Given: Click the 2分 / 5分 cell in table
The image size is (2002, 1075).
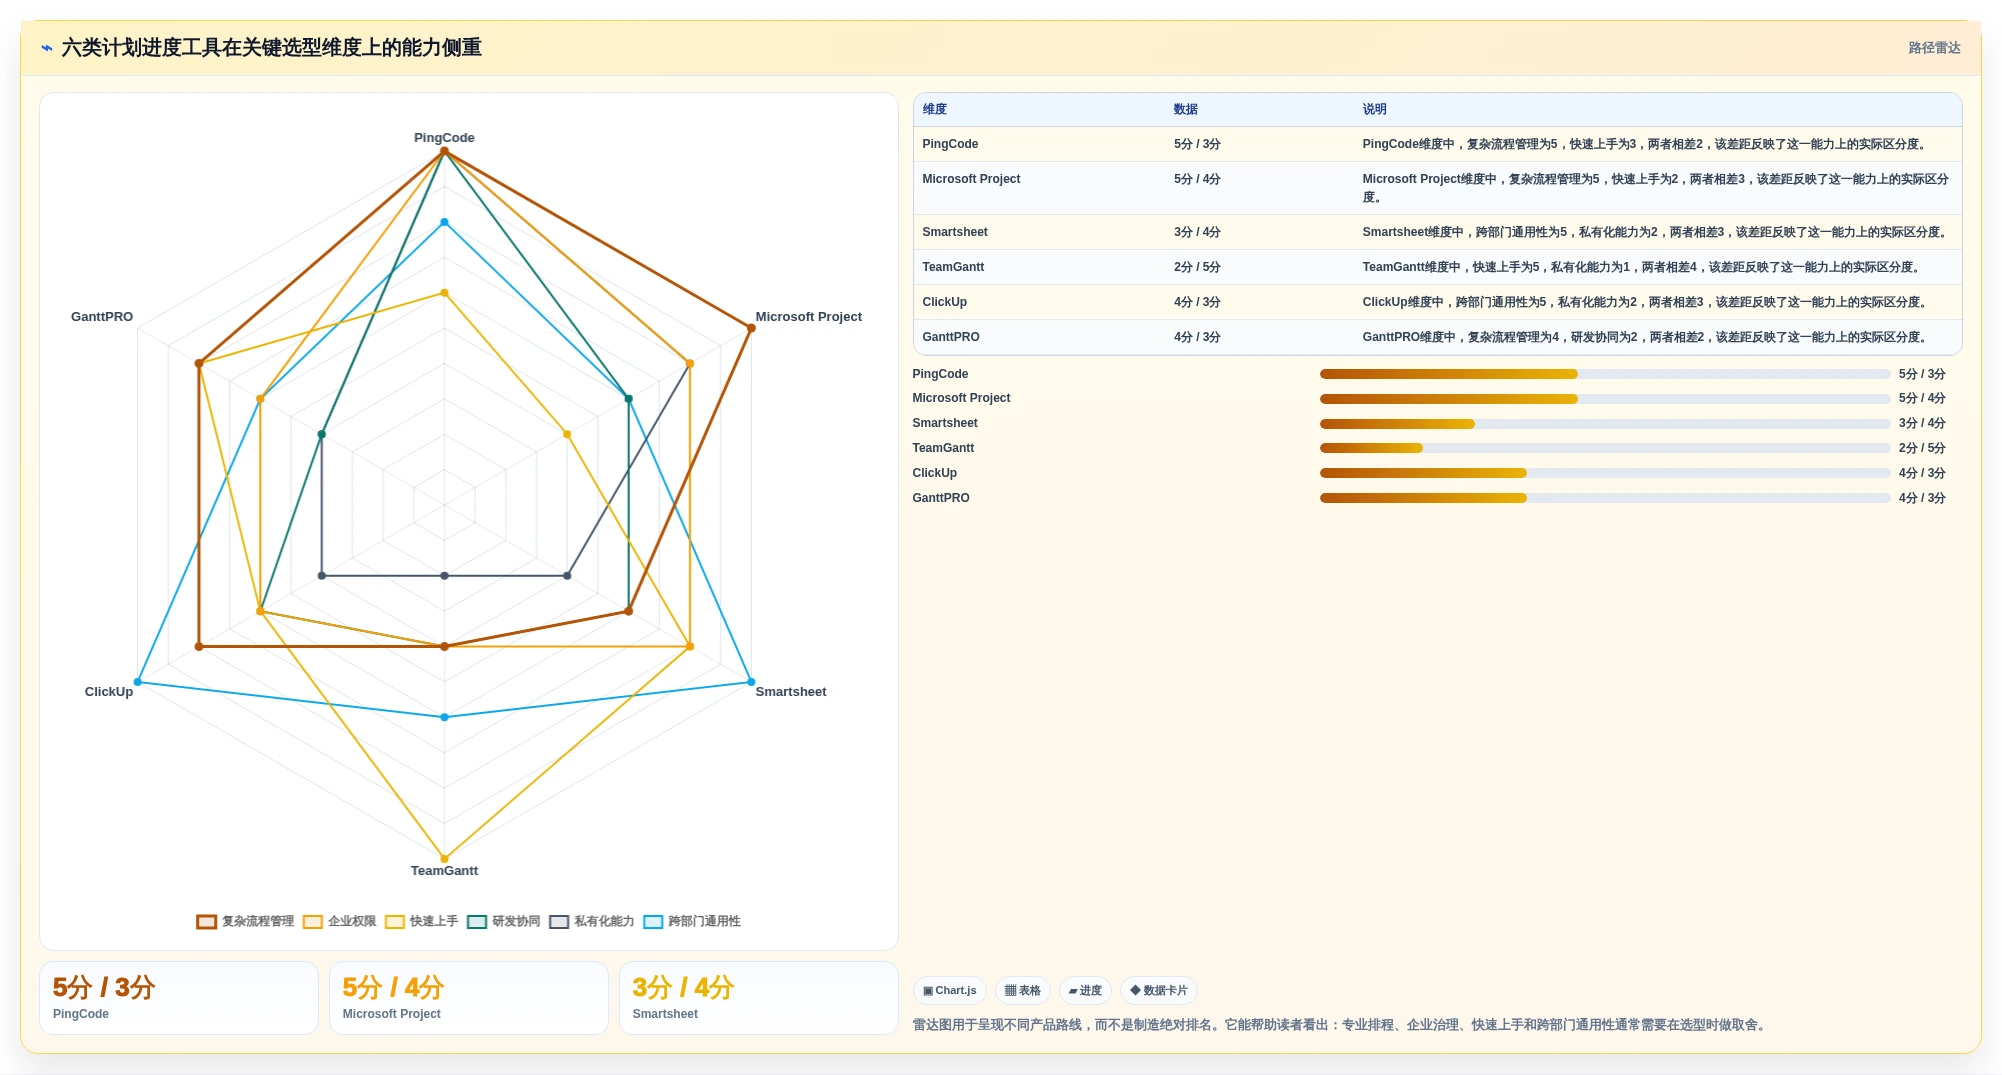Looking at the screenshot, I should pos(1197,267).
